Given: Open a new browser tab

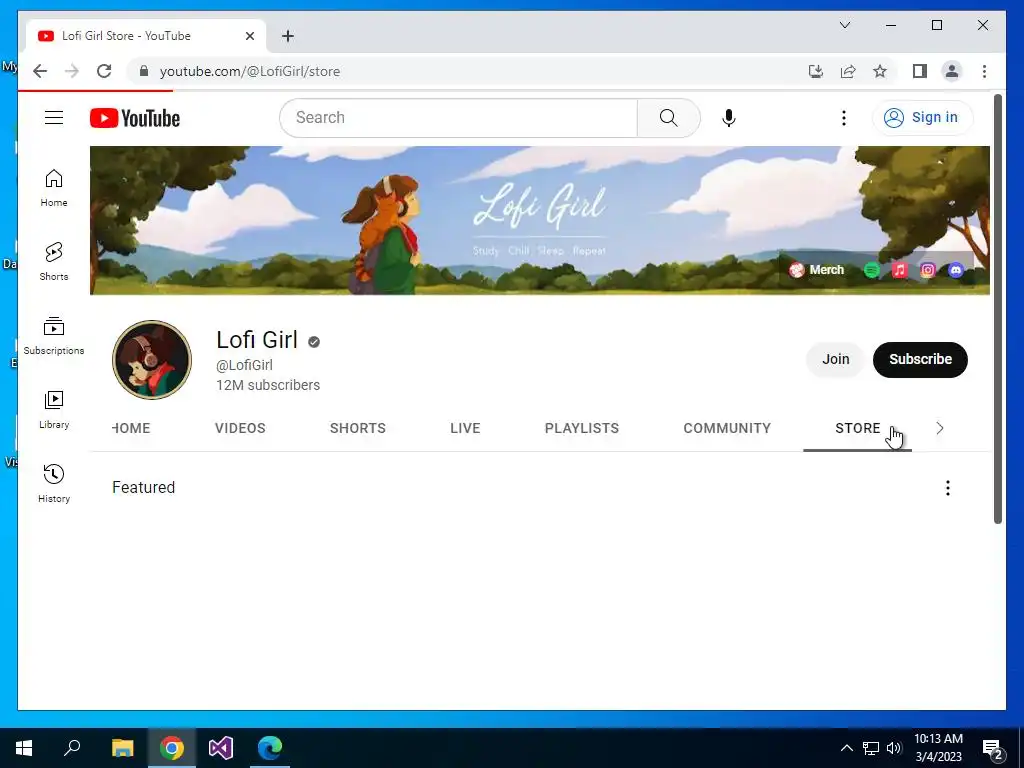Looking at the screenshot, I should [288, 36].
